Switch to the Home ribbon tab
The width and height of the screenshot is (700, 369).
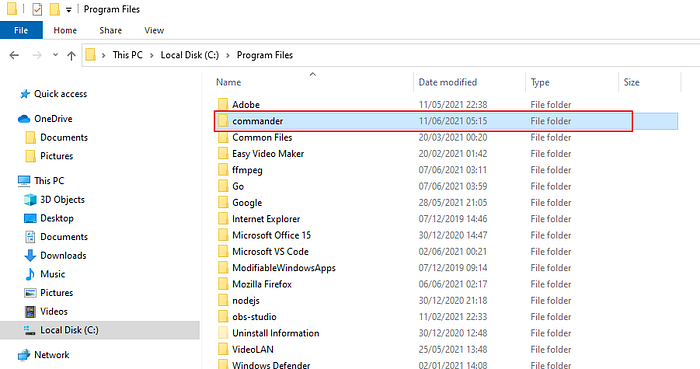(x=65, y=30)
